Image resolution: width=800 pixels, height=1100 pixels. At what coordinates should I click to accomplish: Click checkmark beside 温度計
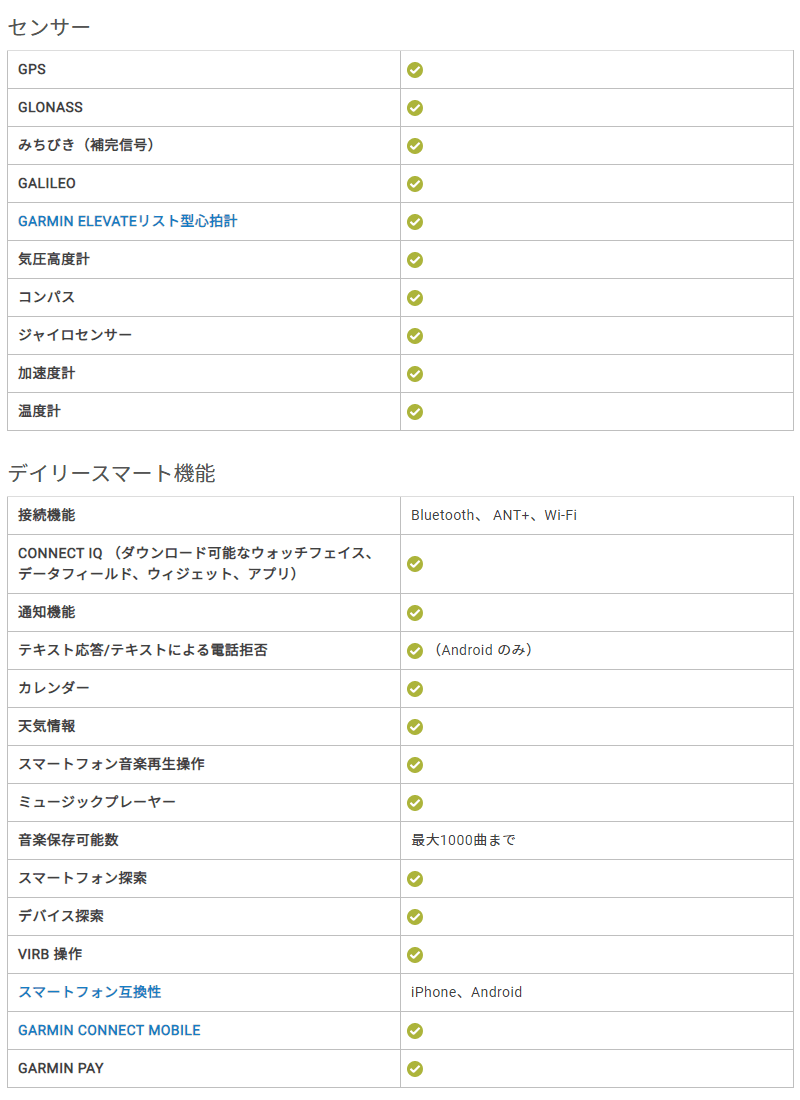(x=415, y=412)
